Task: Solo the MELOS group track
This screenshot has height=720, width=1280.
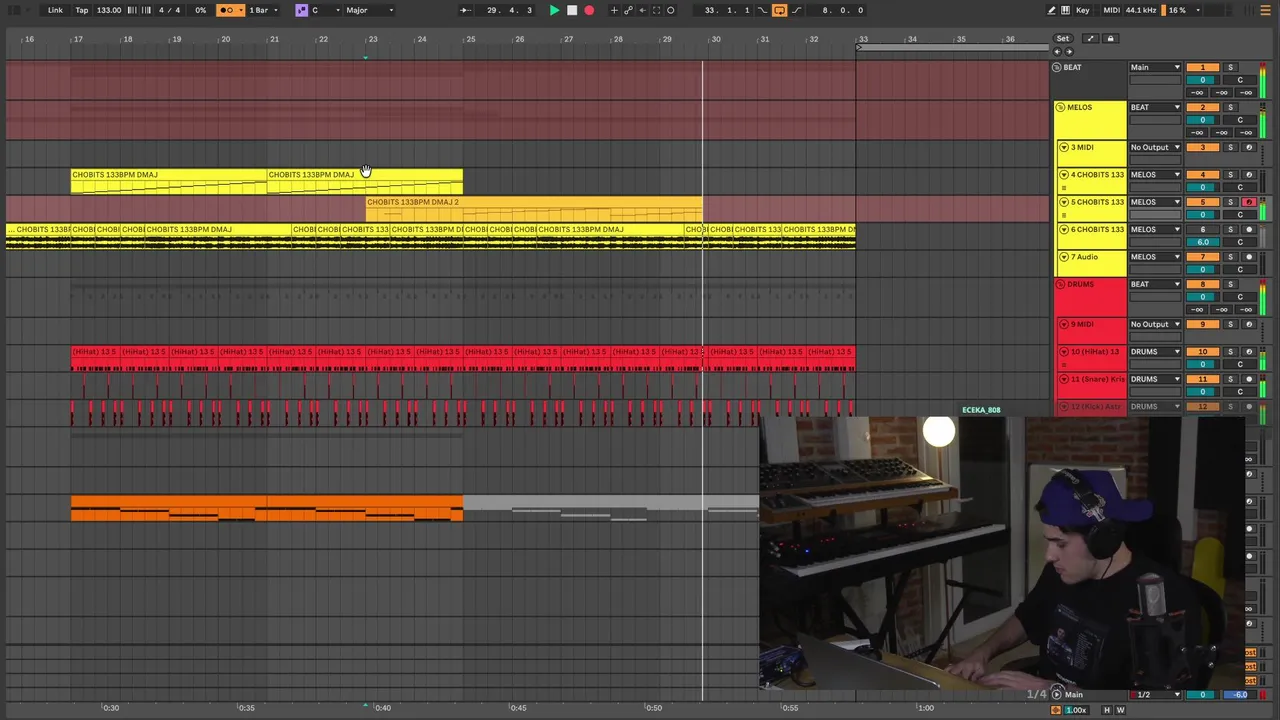Action: [1231, 107]
